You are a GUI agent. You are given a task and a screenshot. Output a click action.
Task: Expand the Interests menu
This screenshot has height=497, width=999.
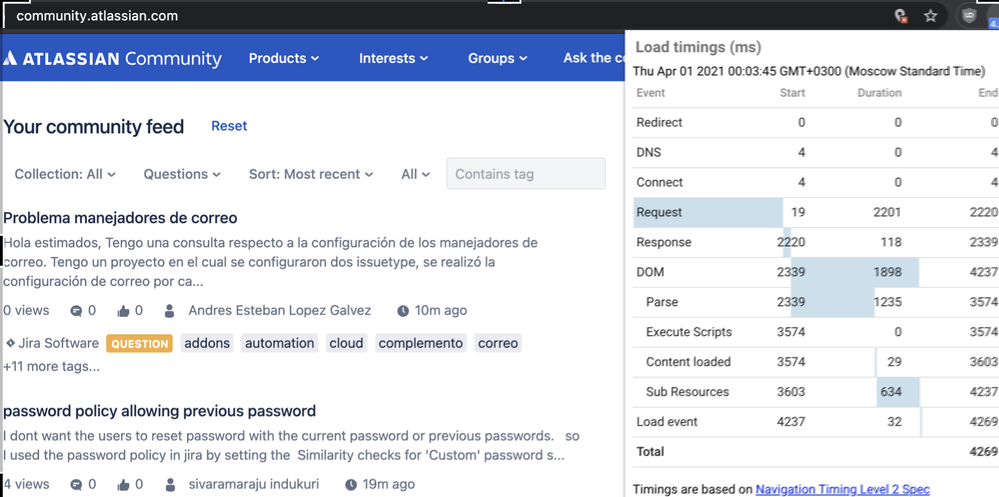pos(393,58)
